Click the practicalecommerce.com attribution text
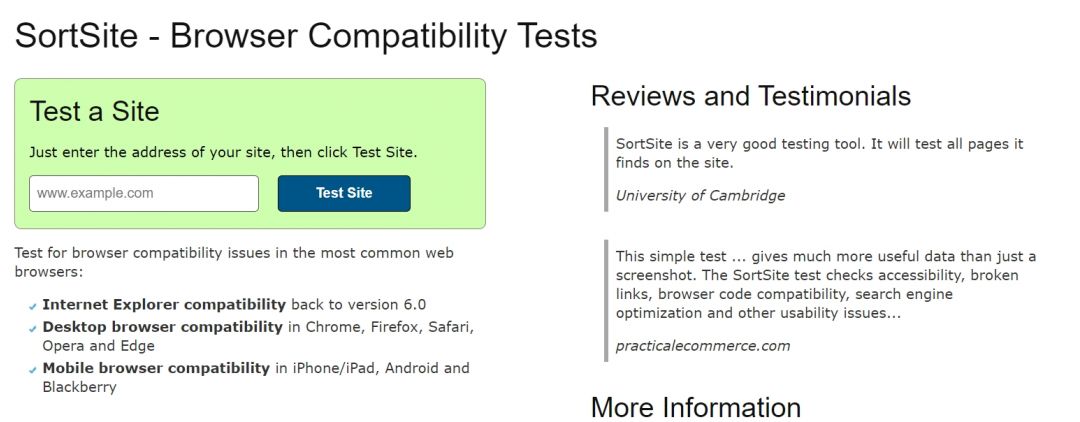The width and height of the screenshot is (1080, 422). point(703,346)
